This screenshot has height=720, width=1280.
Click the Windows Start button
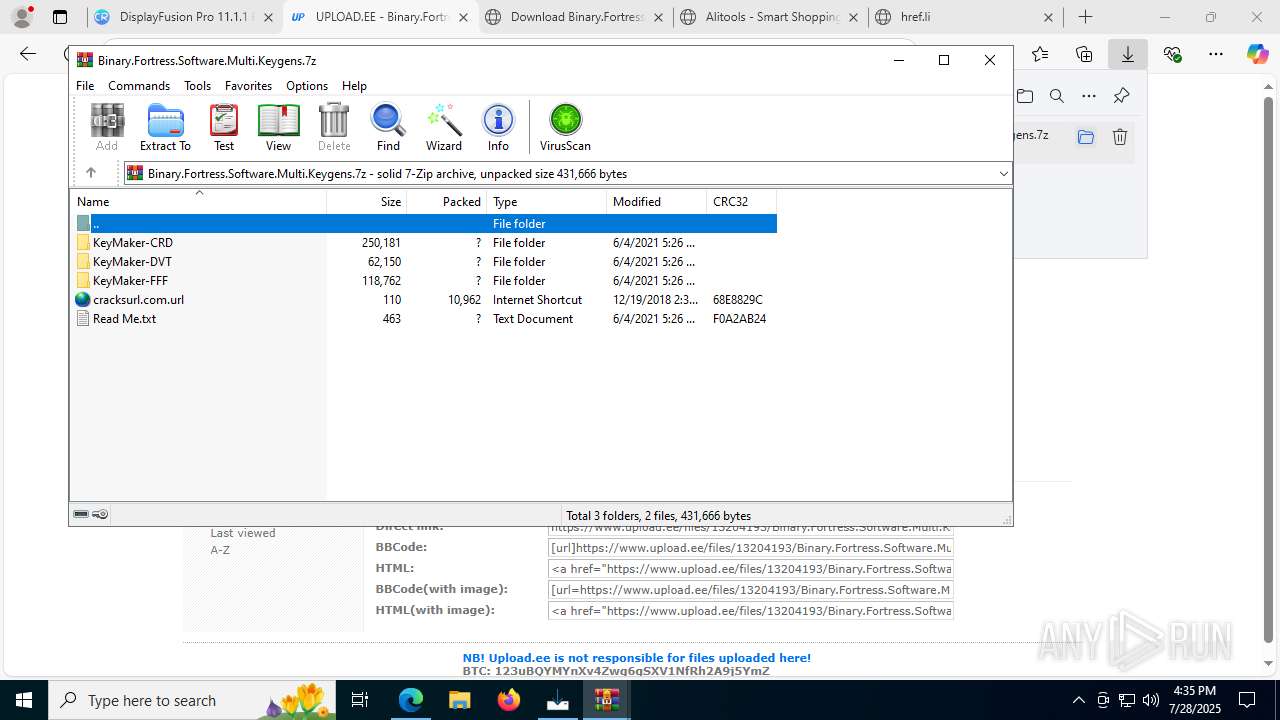coord(24,700)
